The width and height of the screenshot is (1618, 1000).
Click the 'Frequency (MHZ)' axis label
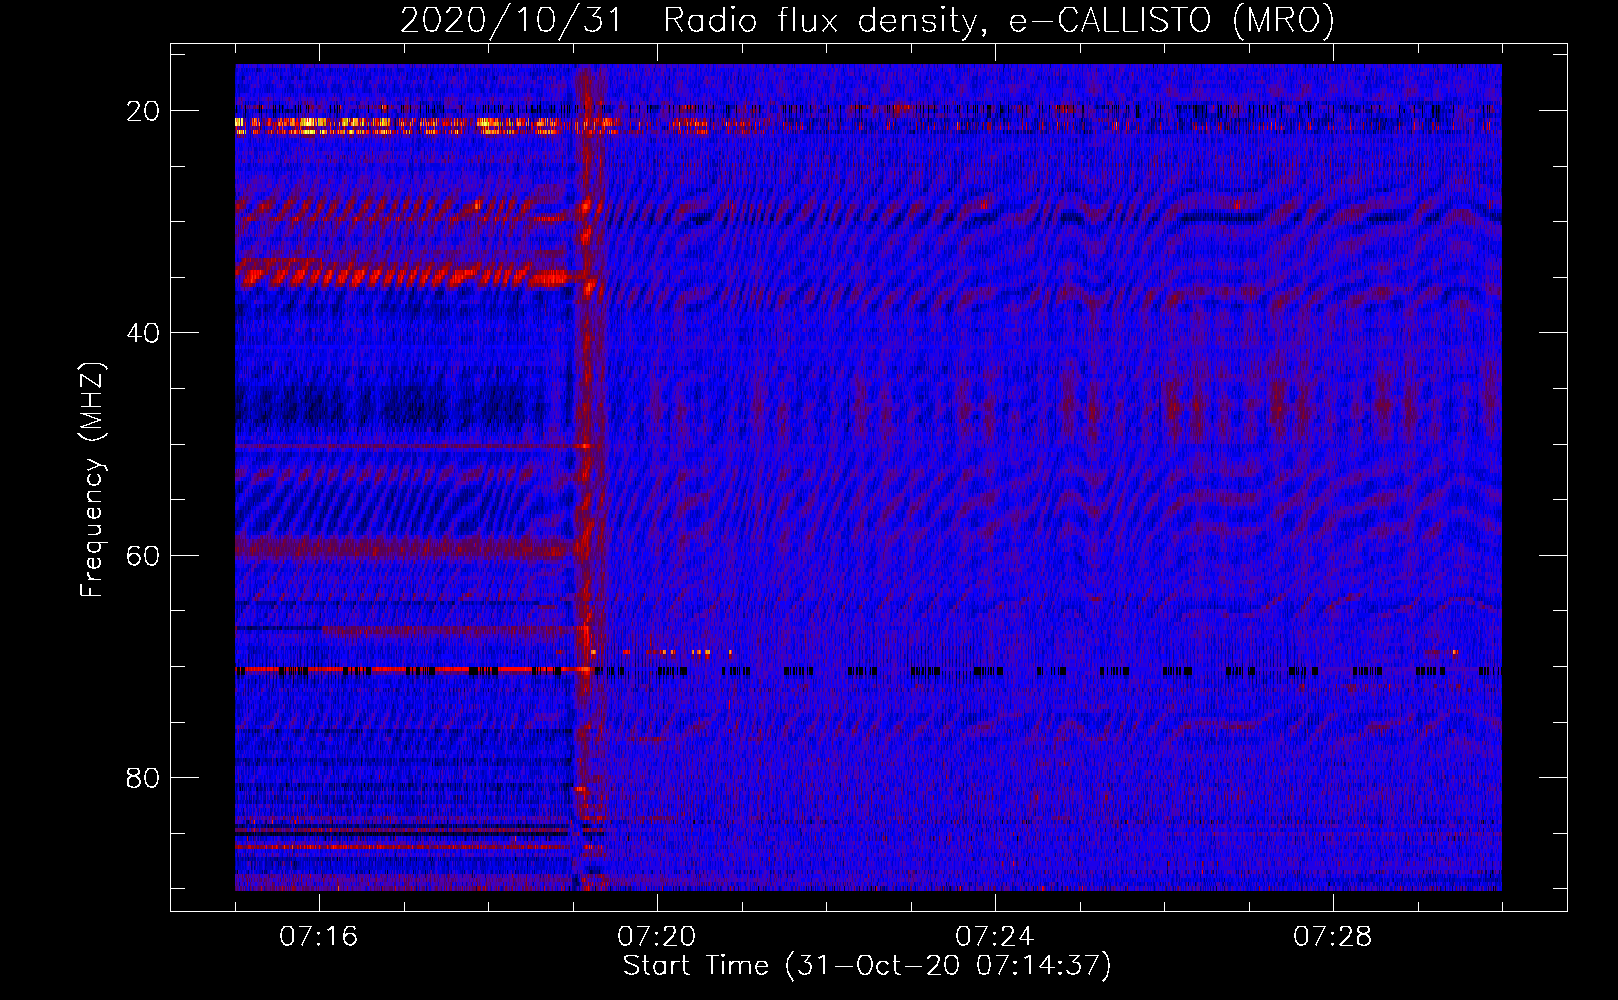point(92,480)
